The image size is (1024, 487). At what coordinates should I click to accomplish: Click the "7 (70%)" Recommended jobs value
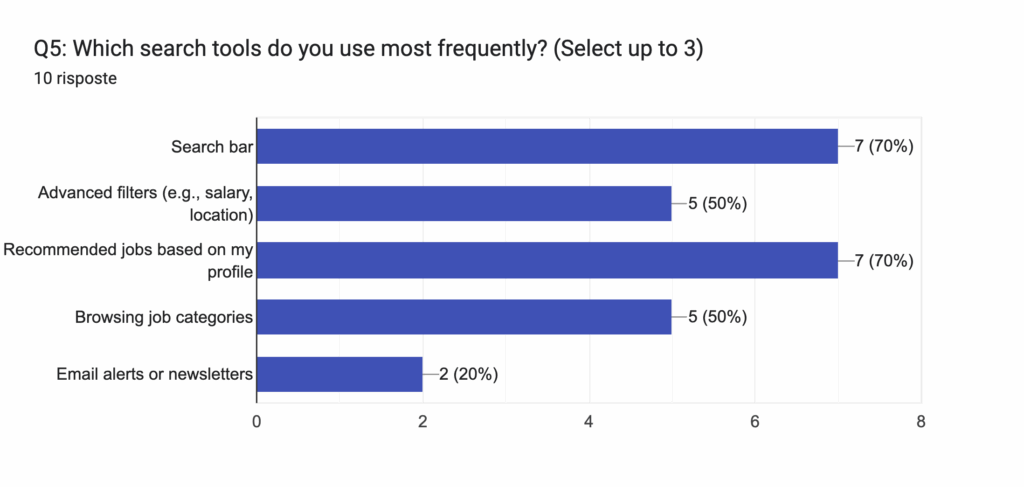[x=884, y=261]
